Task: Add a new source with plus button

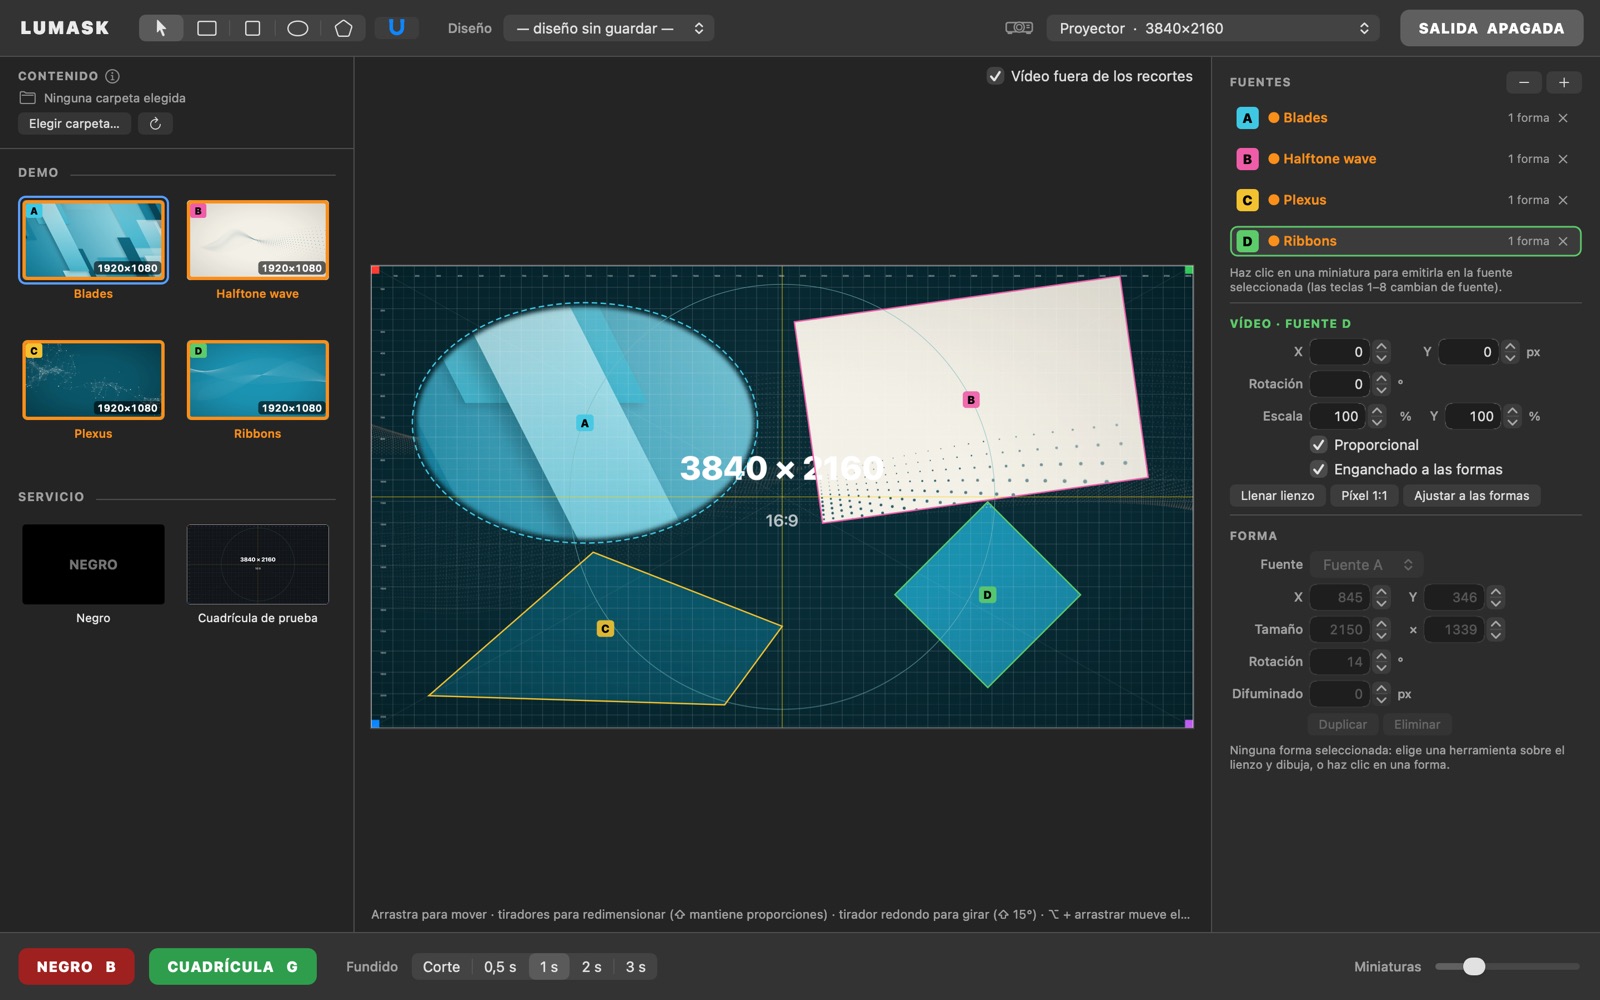Action: click(x=1564, y=82)
